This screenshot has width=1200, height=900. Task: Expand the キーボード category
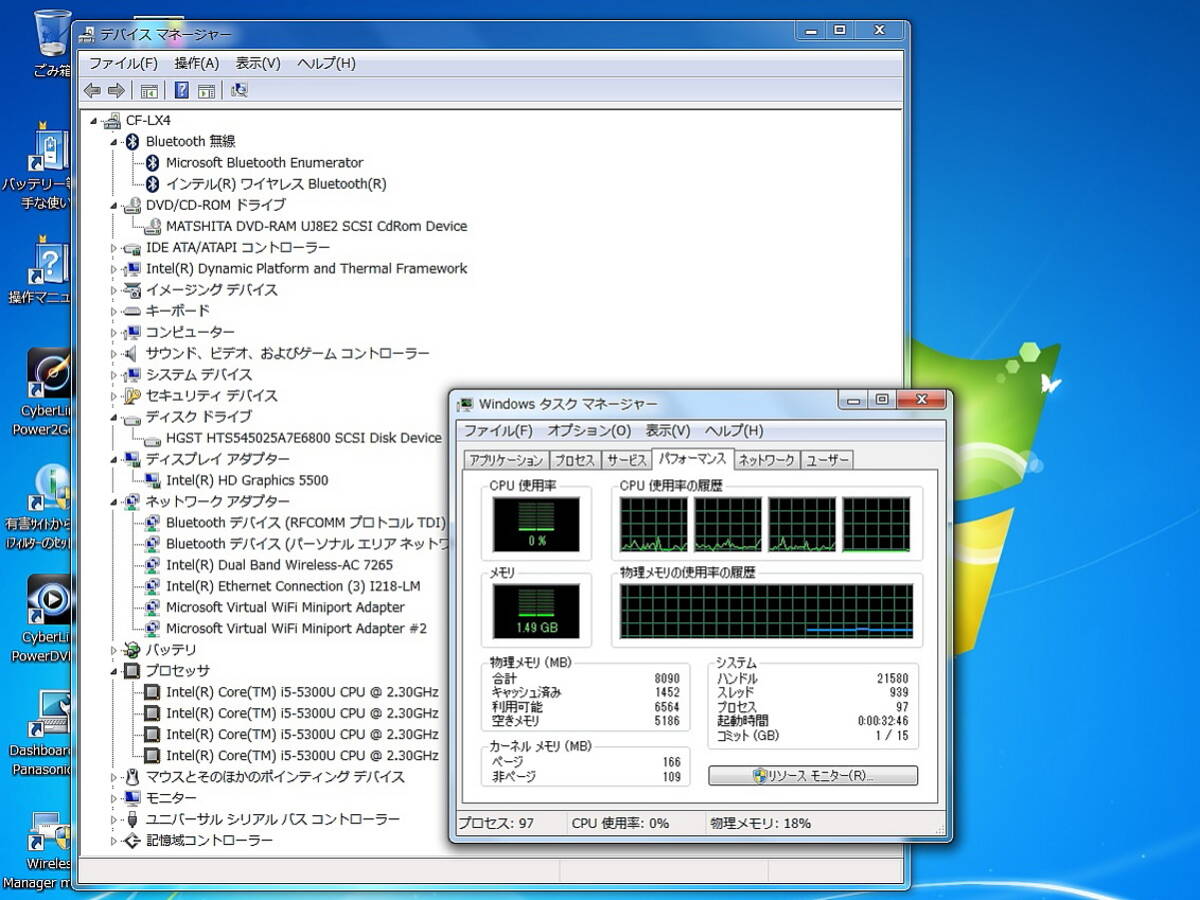(113, 311)
